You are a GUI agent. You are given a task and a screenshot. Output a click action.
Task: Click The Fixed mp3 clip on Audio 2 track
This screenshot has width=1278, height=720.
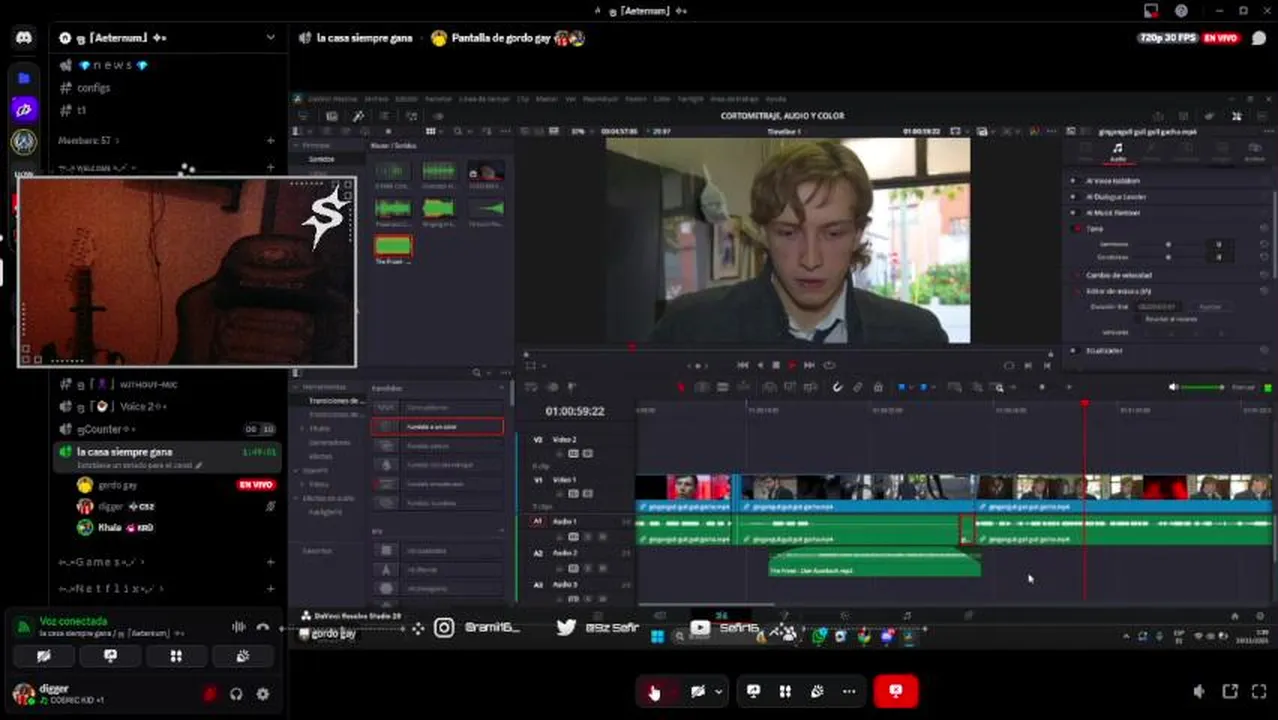pos(874,565)
